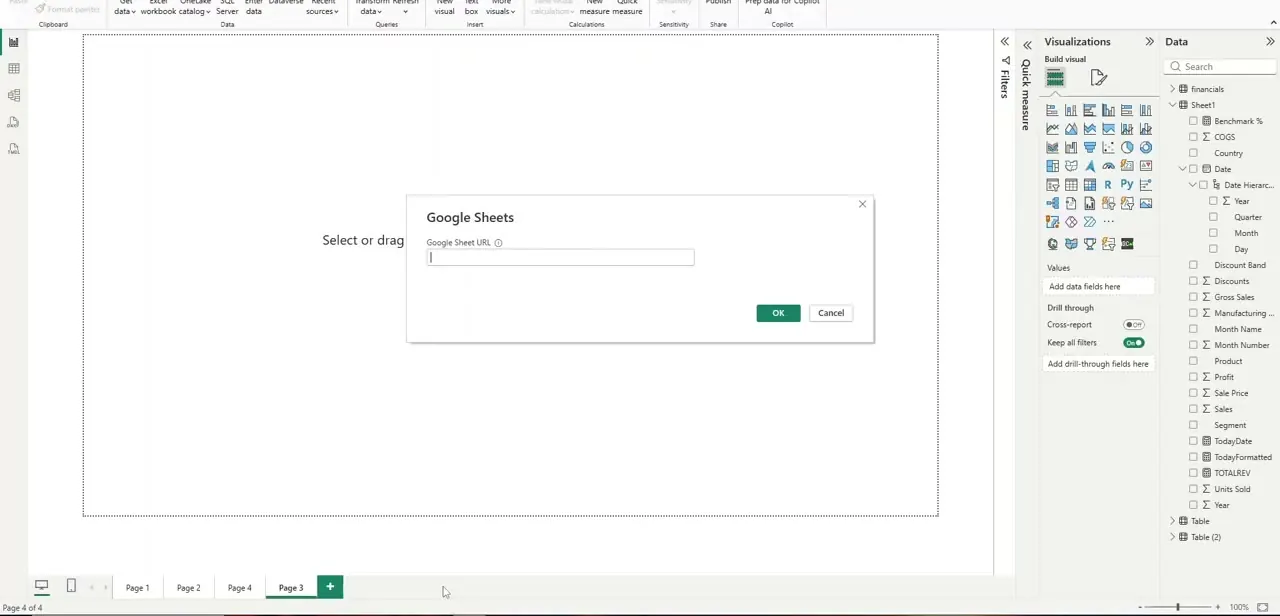Zoom out with the minus button

pos(1140,607)
